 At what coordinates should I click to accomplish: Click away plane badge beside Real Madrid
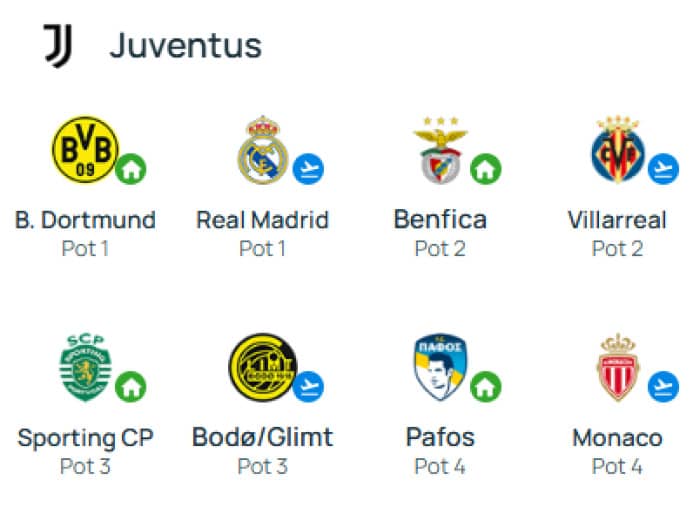point(308,169)
